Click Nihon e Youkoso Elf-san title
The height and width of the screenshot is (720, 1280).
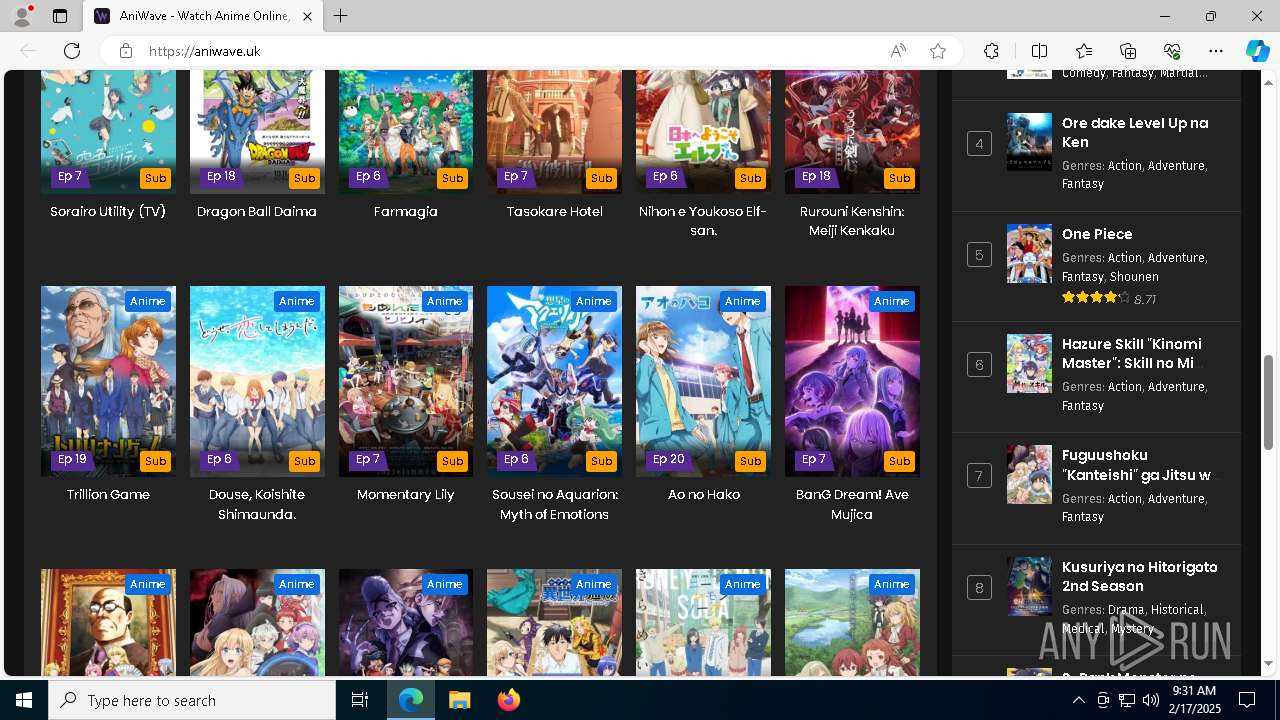(x=703, y=221)
